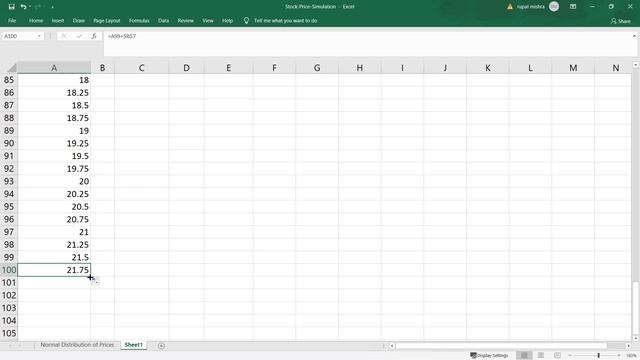Viewport: 640px width, 360px height.
Task: Click the horizontal scrollbar left arrow
Action: (392, 346)
